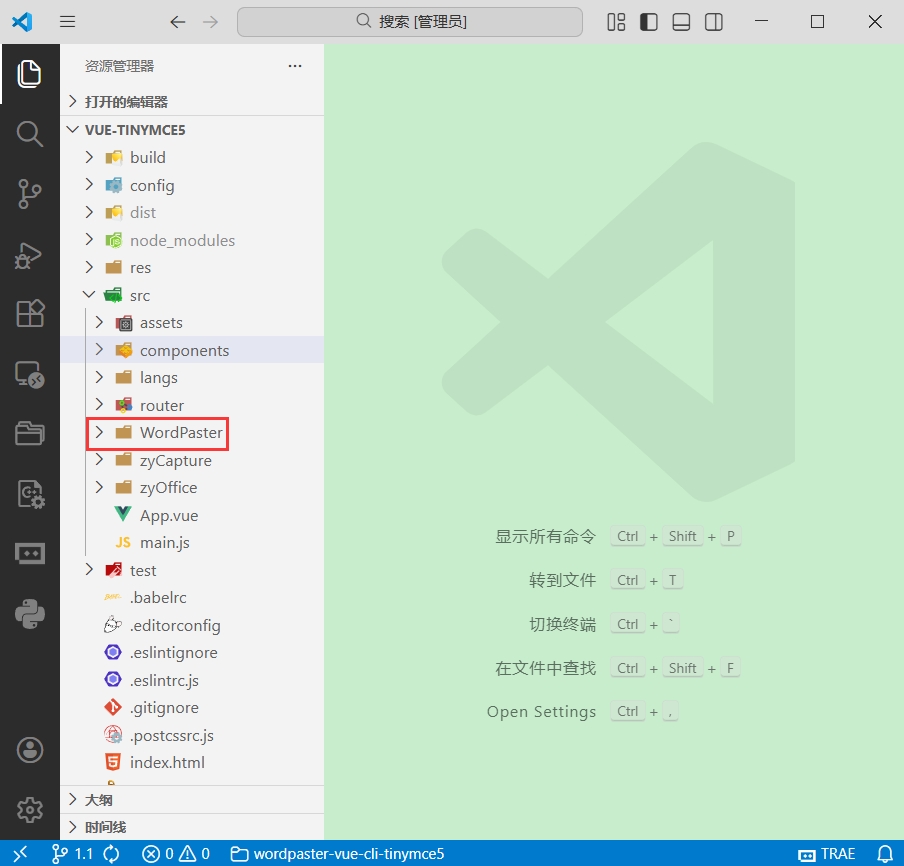Toggle the secondary side bar layout button

pyautogui.click(x=714, y=22)
